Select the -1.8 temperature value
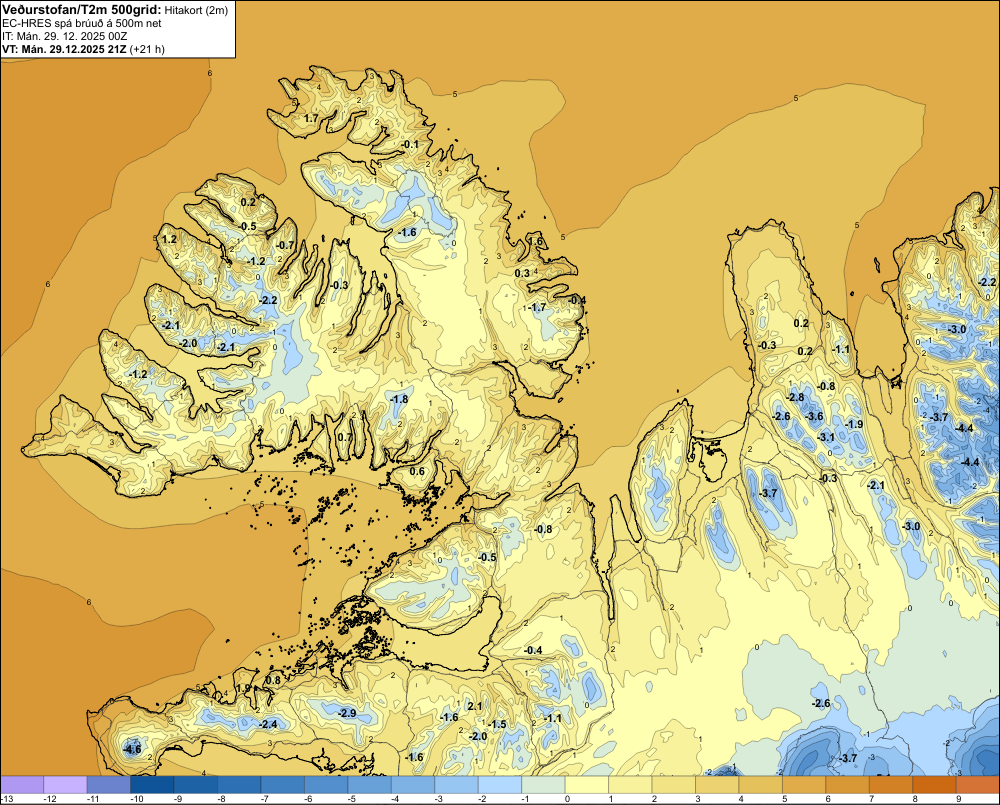 click(x=399, y=399)
